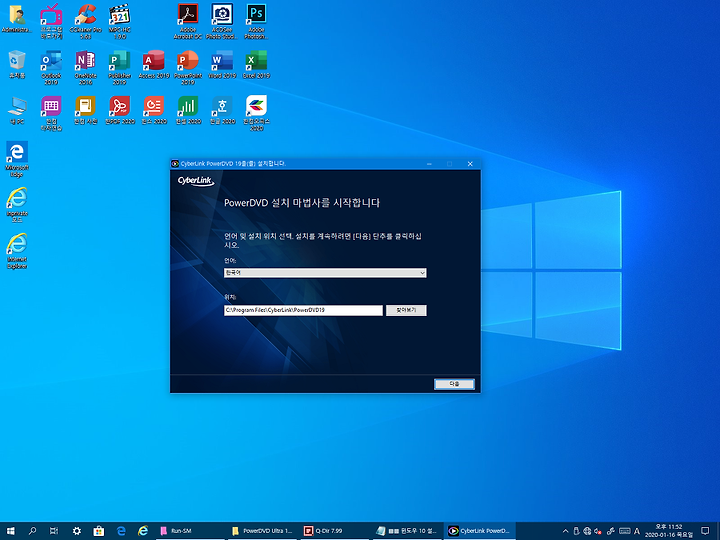
Task: Click the install location path field
Action: pyautogui.click(x=303, y=310)
